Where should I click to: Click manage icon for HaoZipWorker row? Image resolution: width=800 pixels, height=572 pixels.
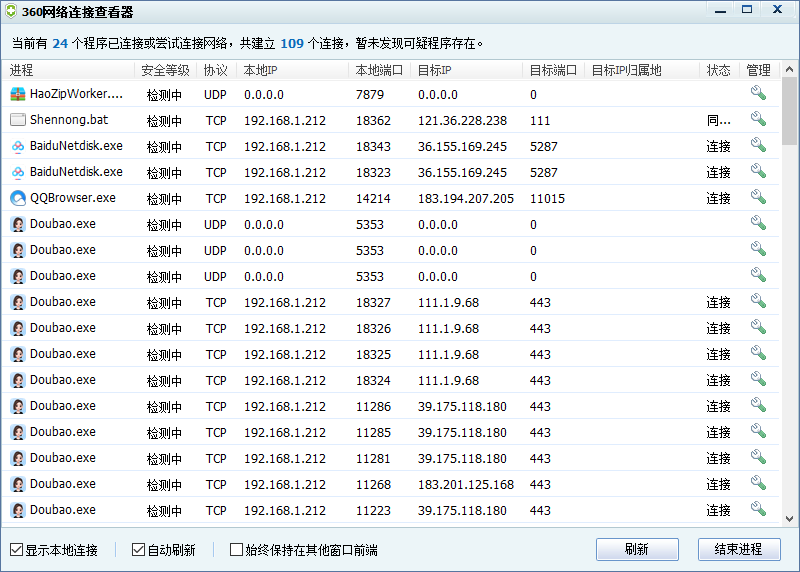pyautogui.click(x=758, y=93)
